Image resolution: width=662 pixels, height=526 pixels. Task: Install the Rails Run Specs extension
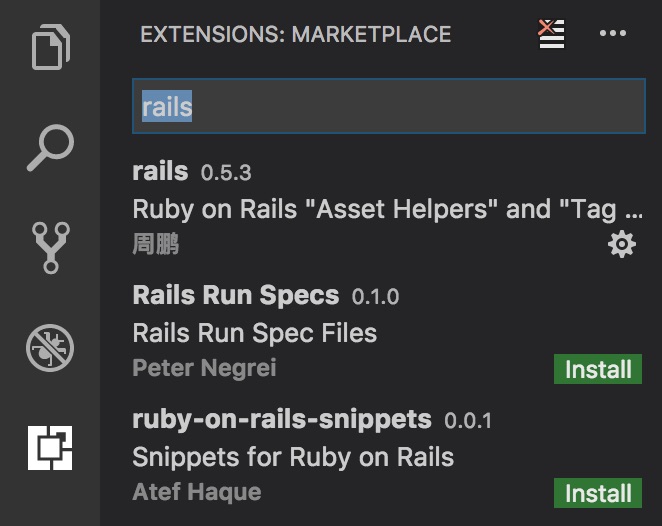point(598,369)
